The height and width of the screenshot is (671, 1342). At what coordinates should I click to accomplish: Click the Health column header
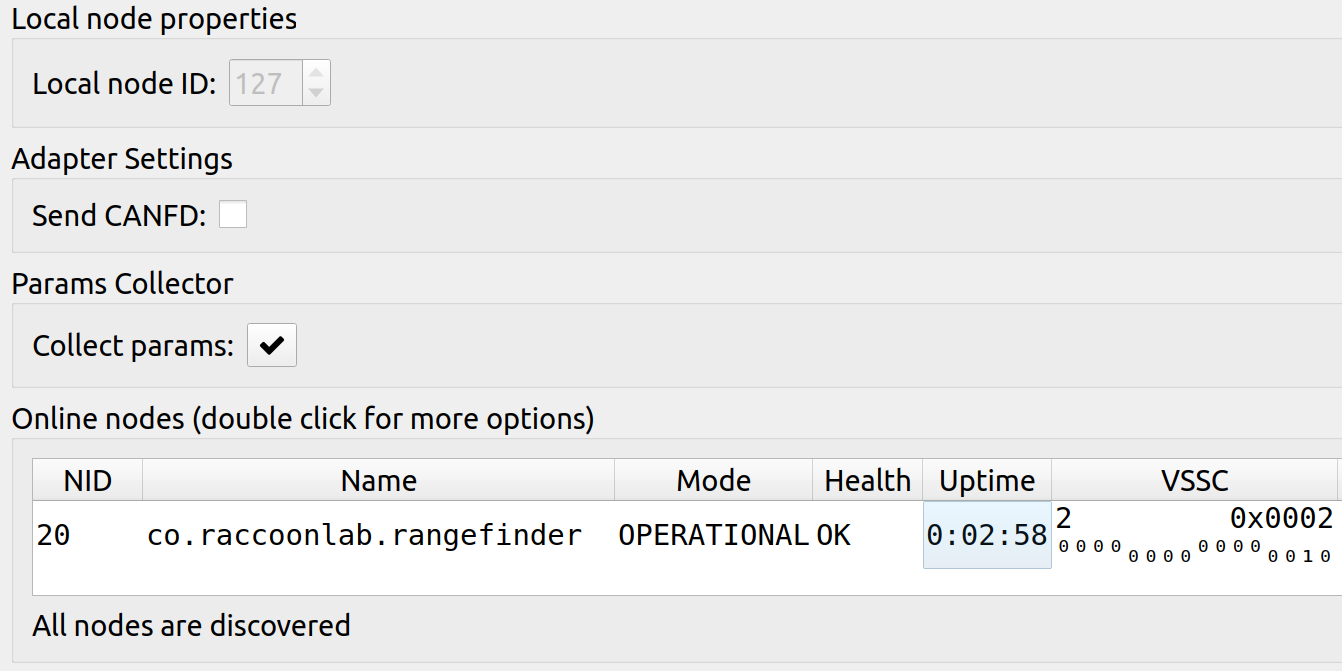[x=868, y=481]
